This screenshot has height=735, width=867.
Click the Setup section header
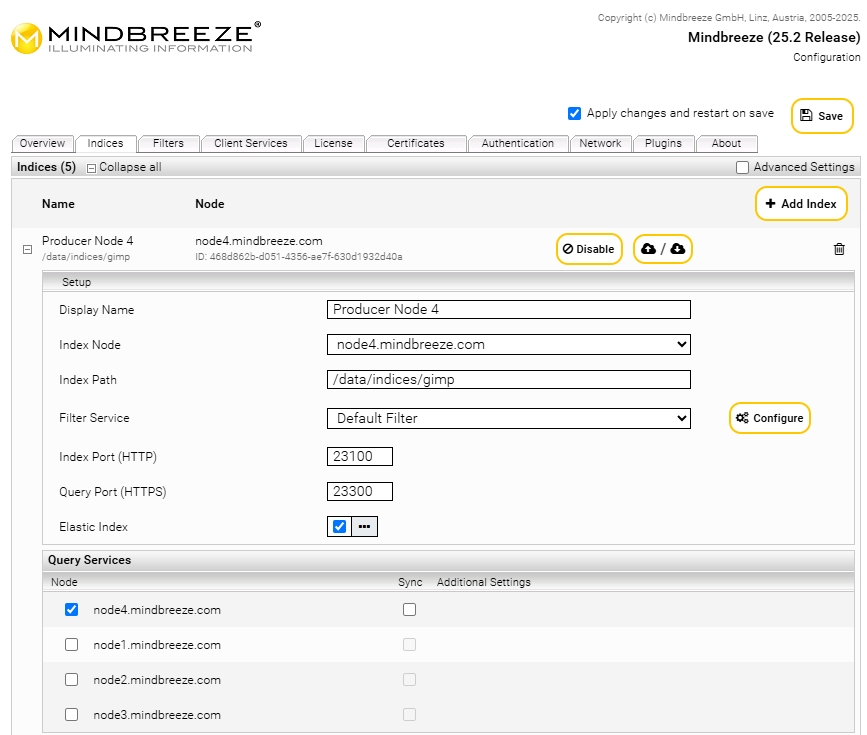[448, 282]
